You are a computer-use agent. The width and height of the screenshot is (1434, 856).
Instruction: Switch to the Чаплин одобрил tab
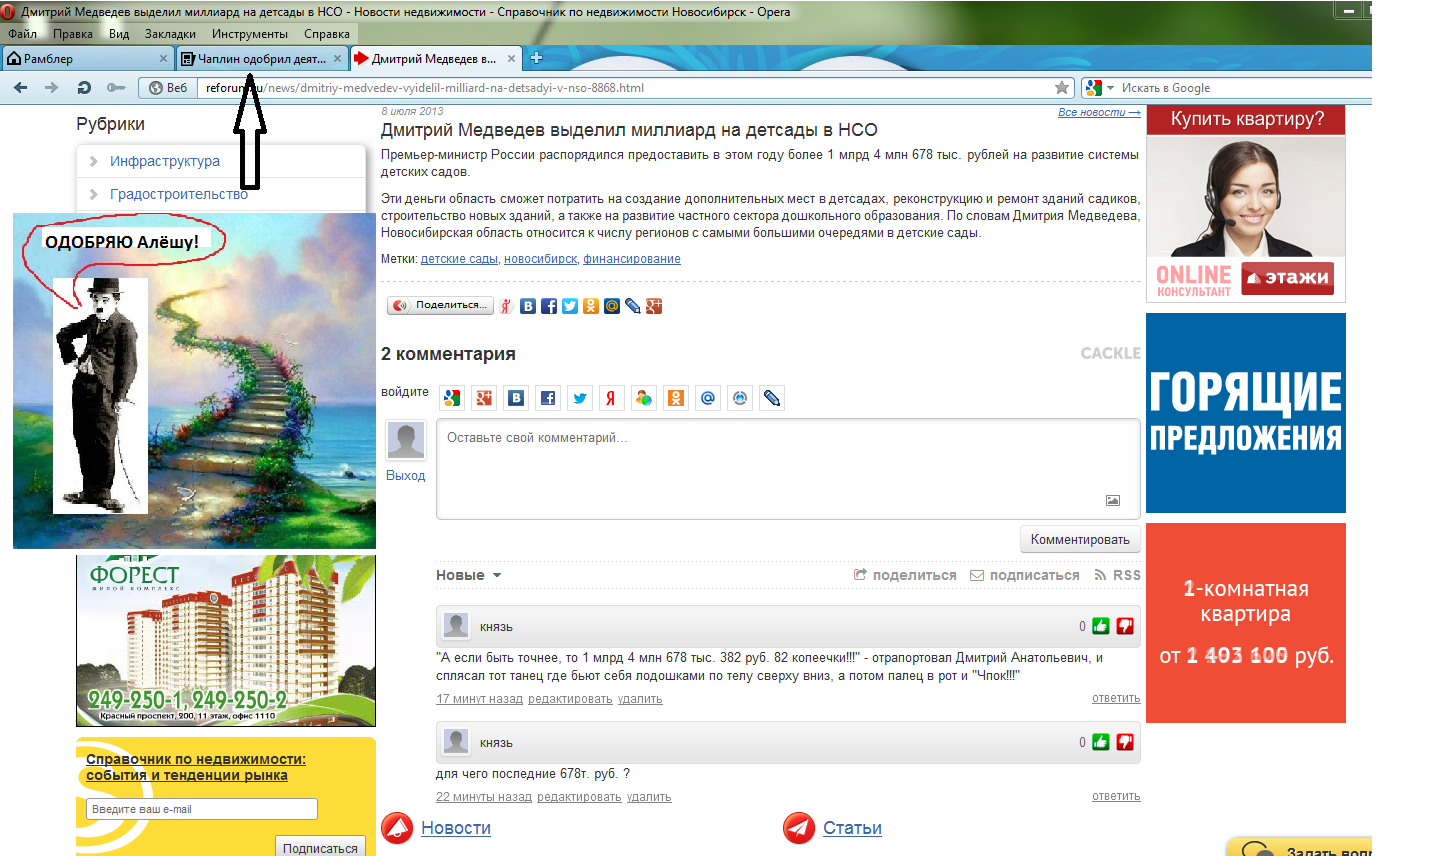click(x=262, y=58)
